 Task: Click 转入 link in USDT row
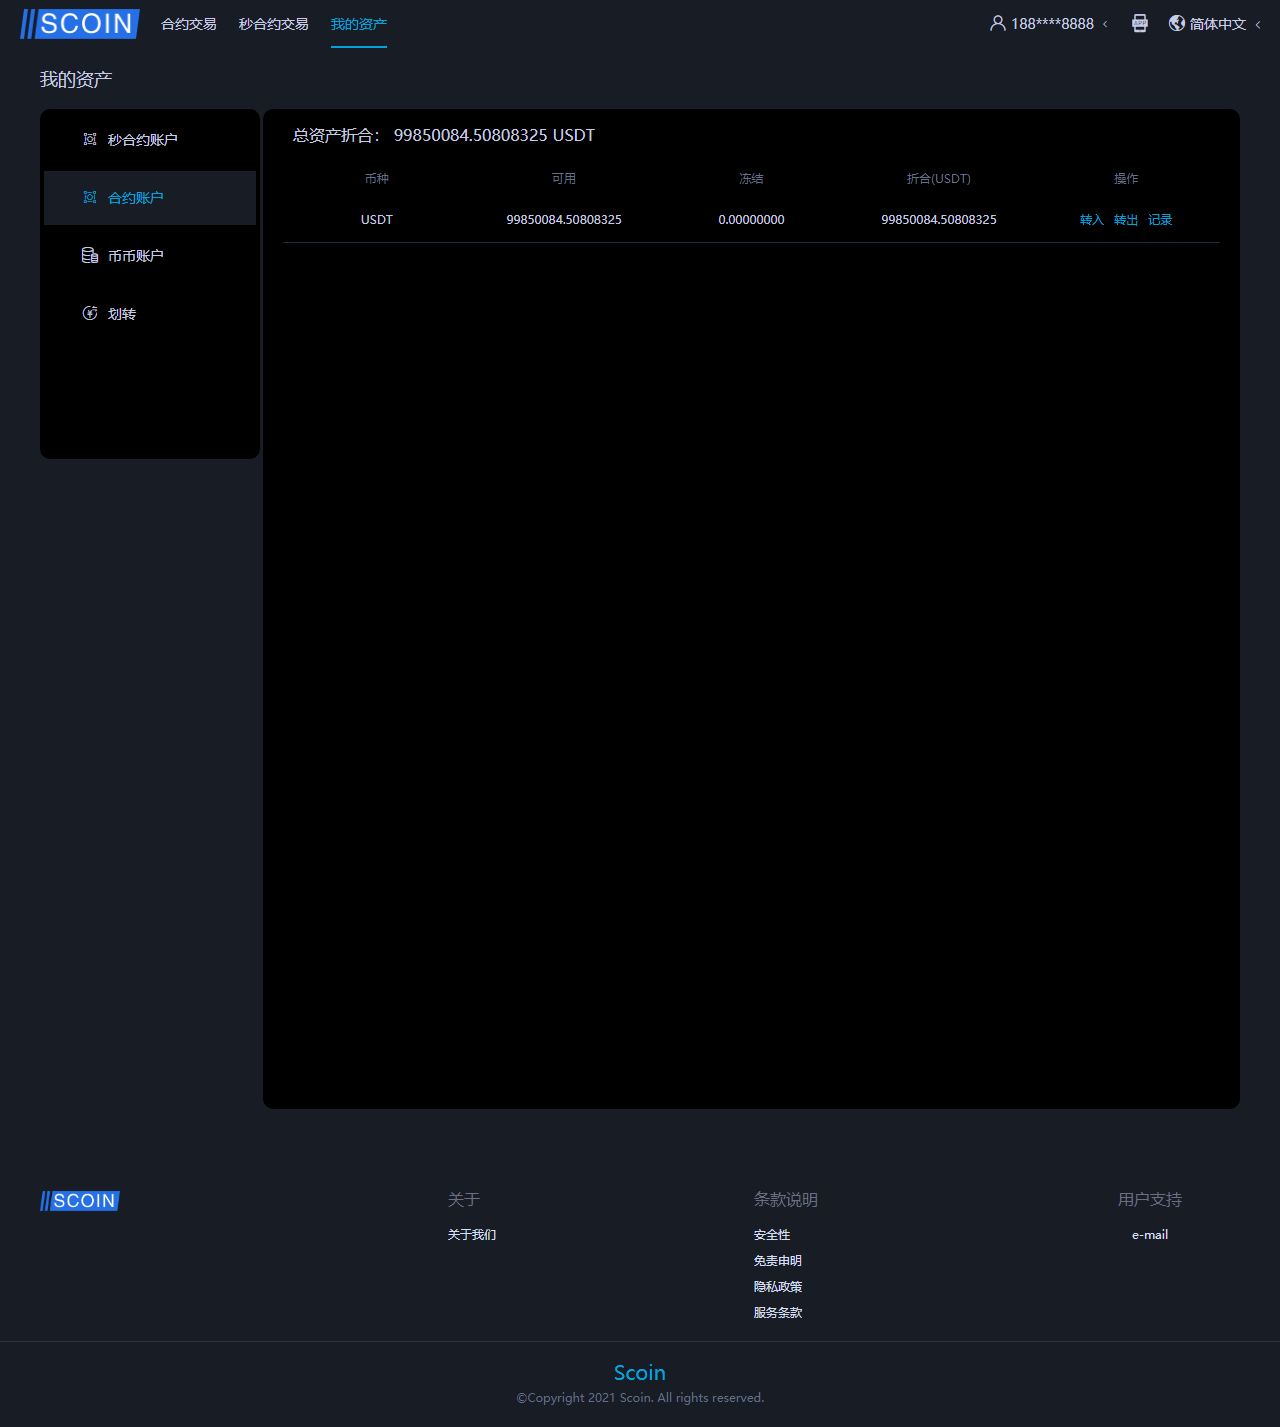tap(1091, 220)
